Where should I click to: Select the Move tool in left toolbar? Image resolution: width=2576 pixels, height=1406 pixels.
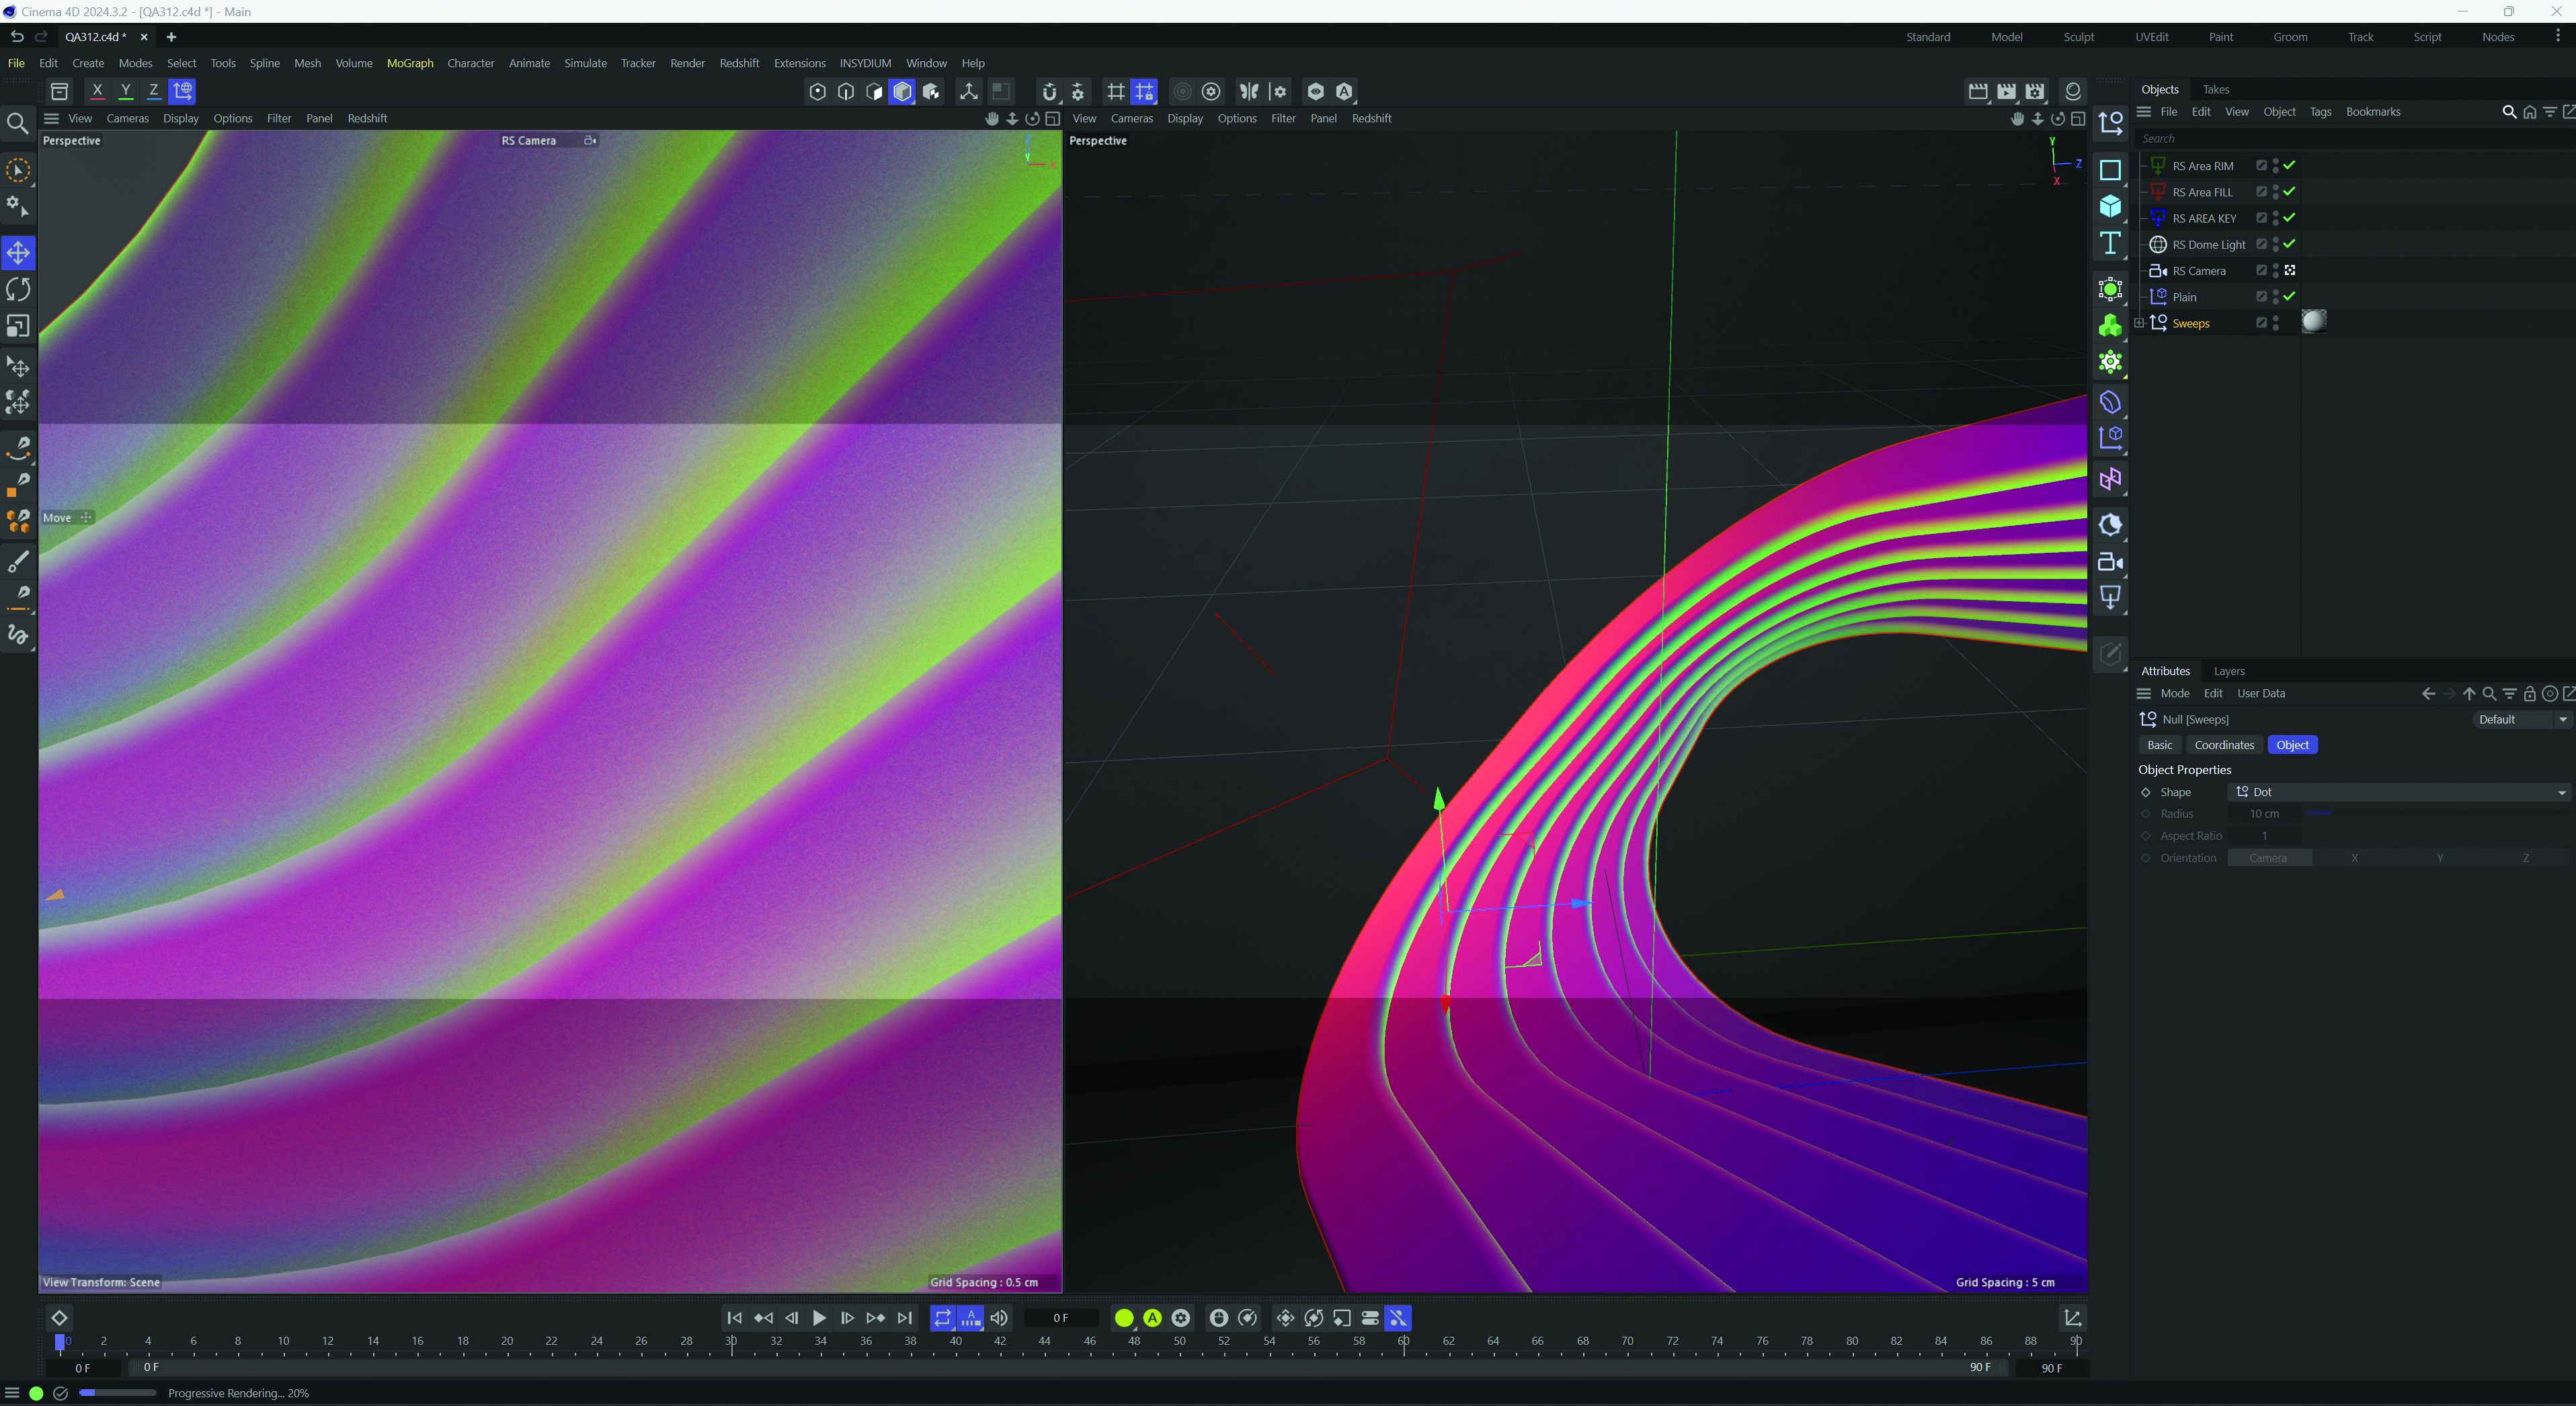(x=18, y=252)
